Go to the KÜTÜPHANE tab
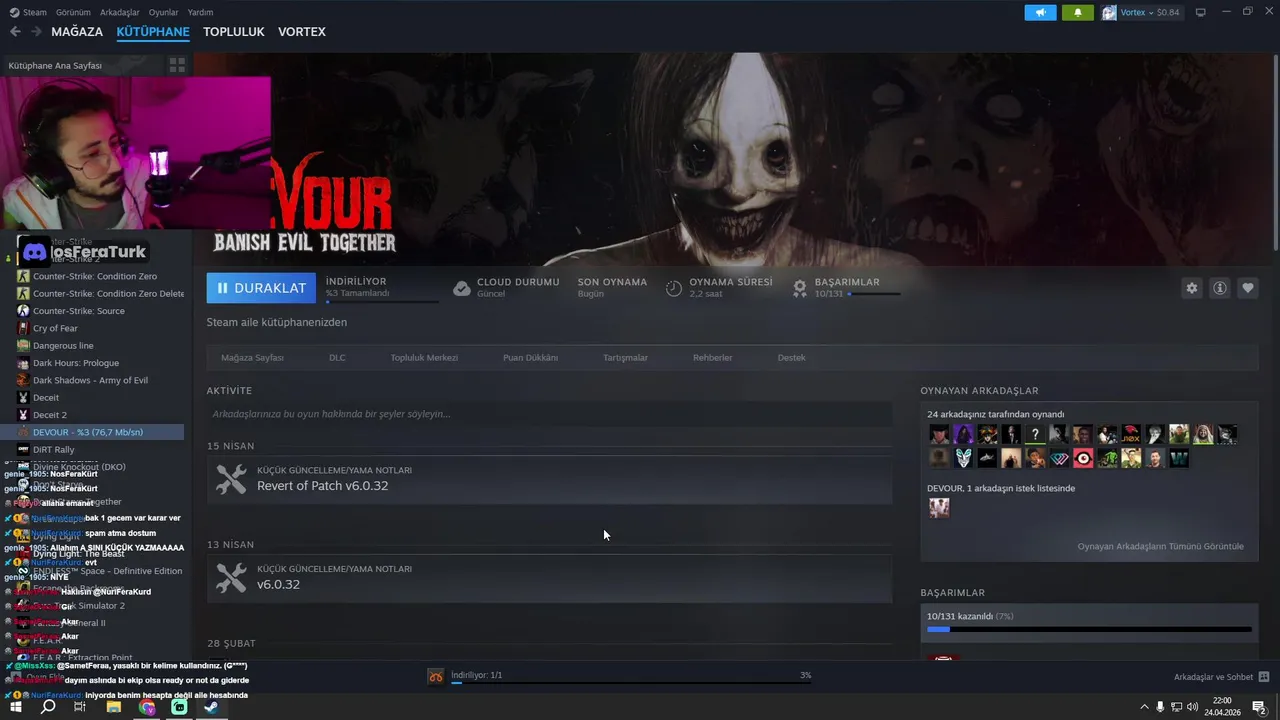This screenshot has height=720, width=1280. tap(153, 31)
